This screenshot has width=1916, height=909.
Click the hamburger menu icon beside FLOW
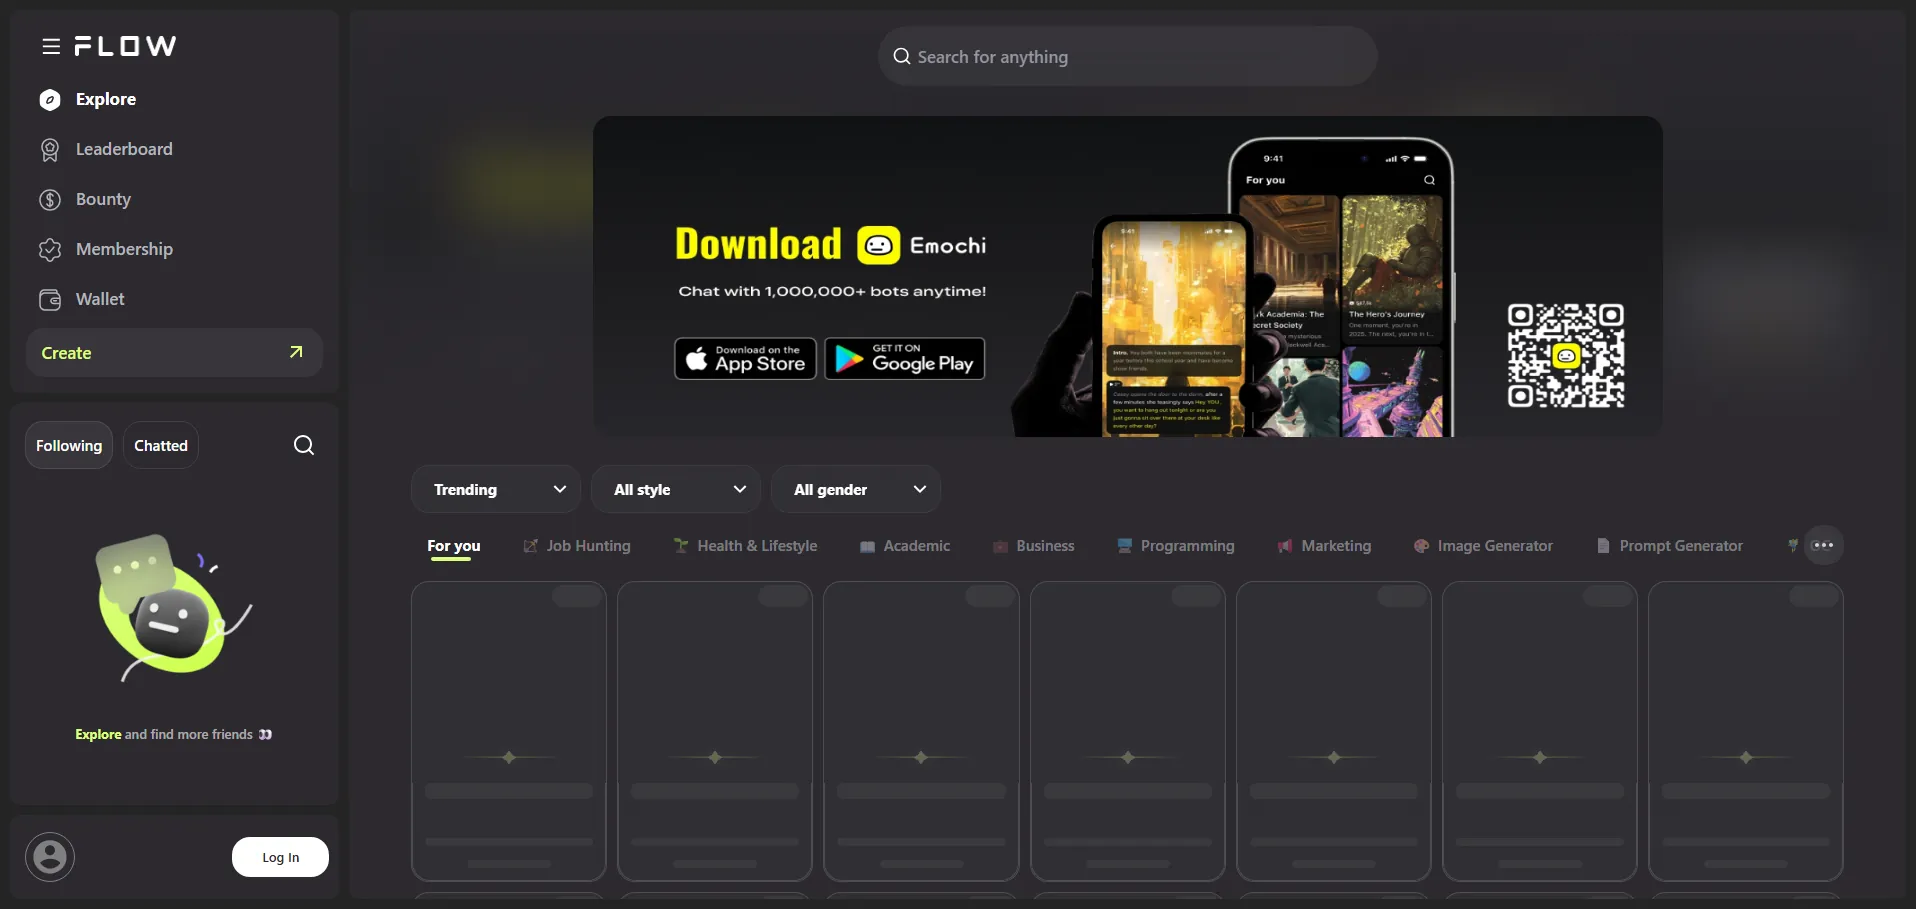pos(51,46)
